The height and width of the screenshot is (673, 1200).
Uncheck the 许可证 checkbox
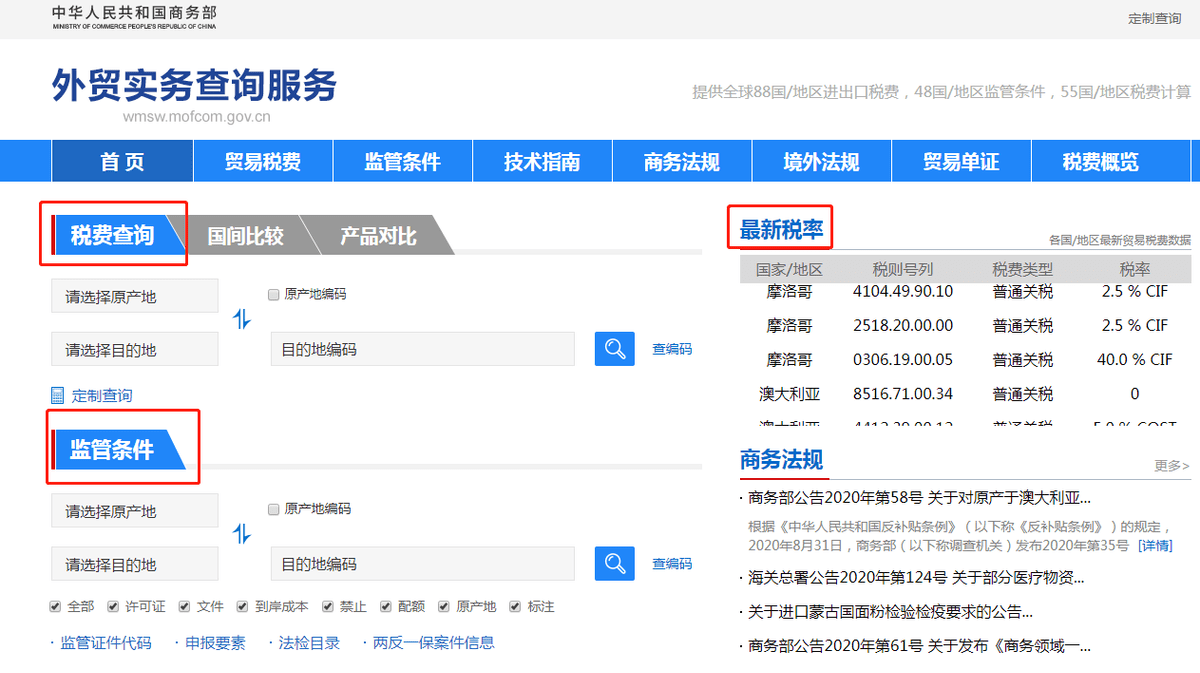pyautogui.click(x=114, y=607)
